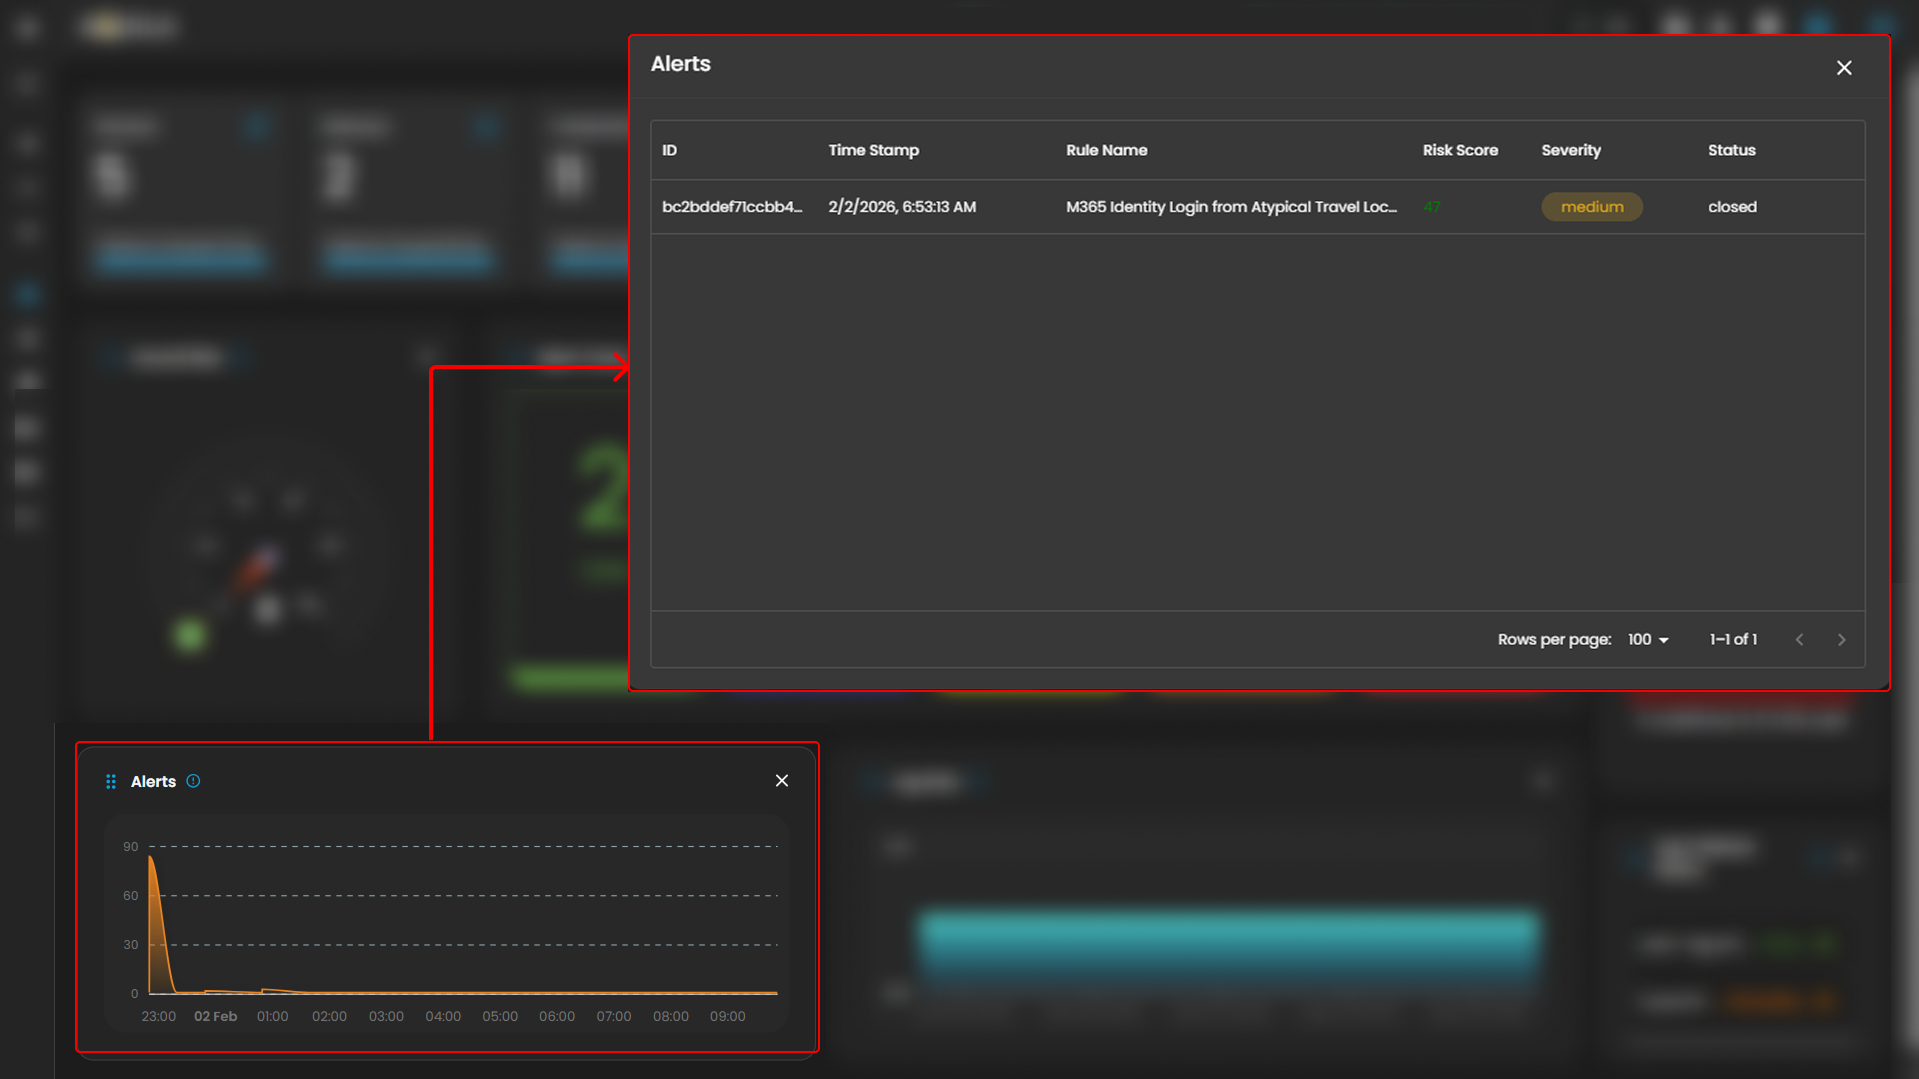This screenshot has height=1079, width=1919.
Task: Select the M365 Identity Login rule name
Action: coord(1230,207)
